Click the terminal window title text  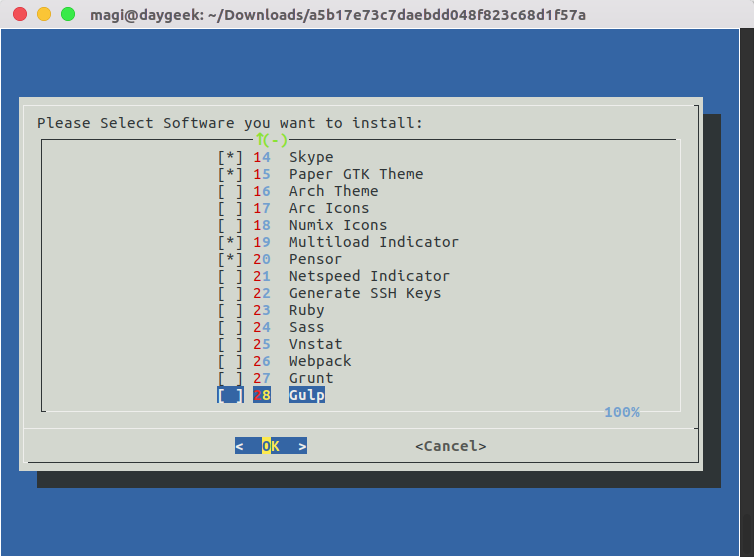(x=338, y=15)
